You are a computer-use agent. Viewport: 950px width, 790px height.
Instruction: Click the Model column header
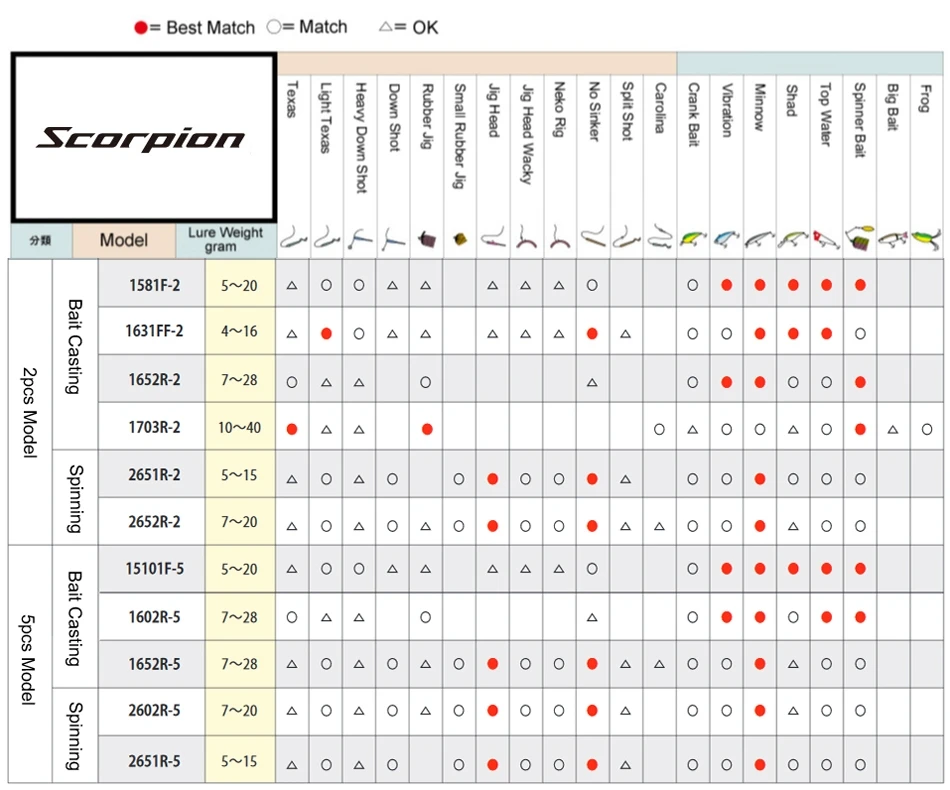coord(124,240)
